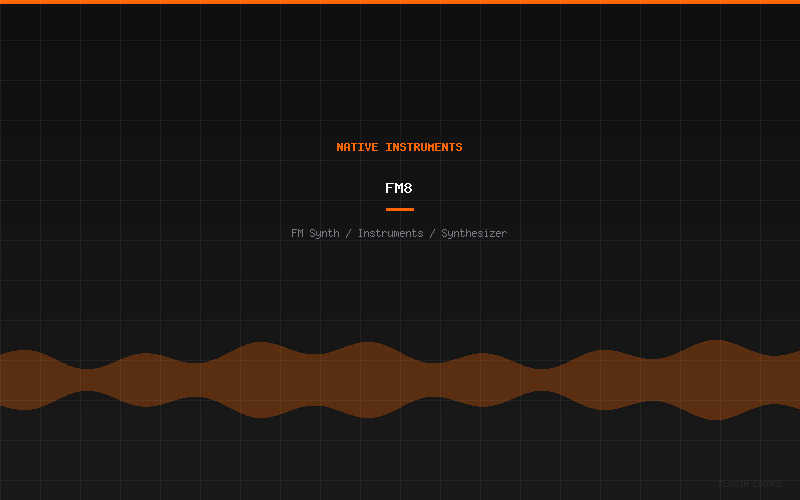The height and width of the screenshot is (500, 800).
Task: Click the orange underline beneath FM8
Action: click(399, 209)
